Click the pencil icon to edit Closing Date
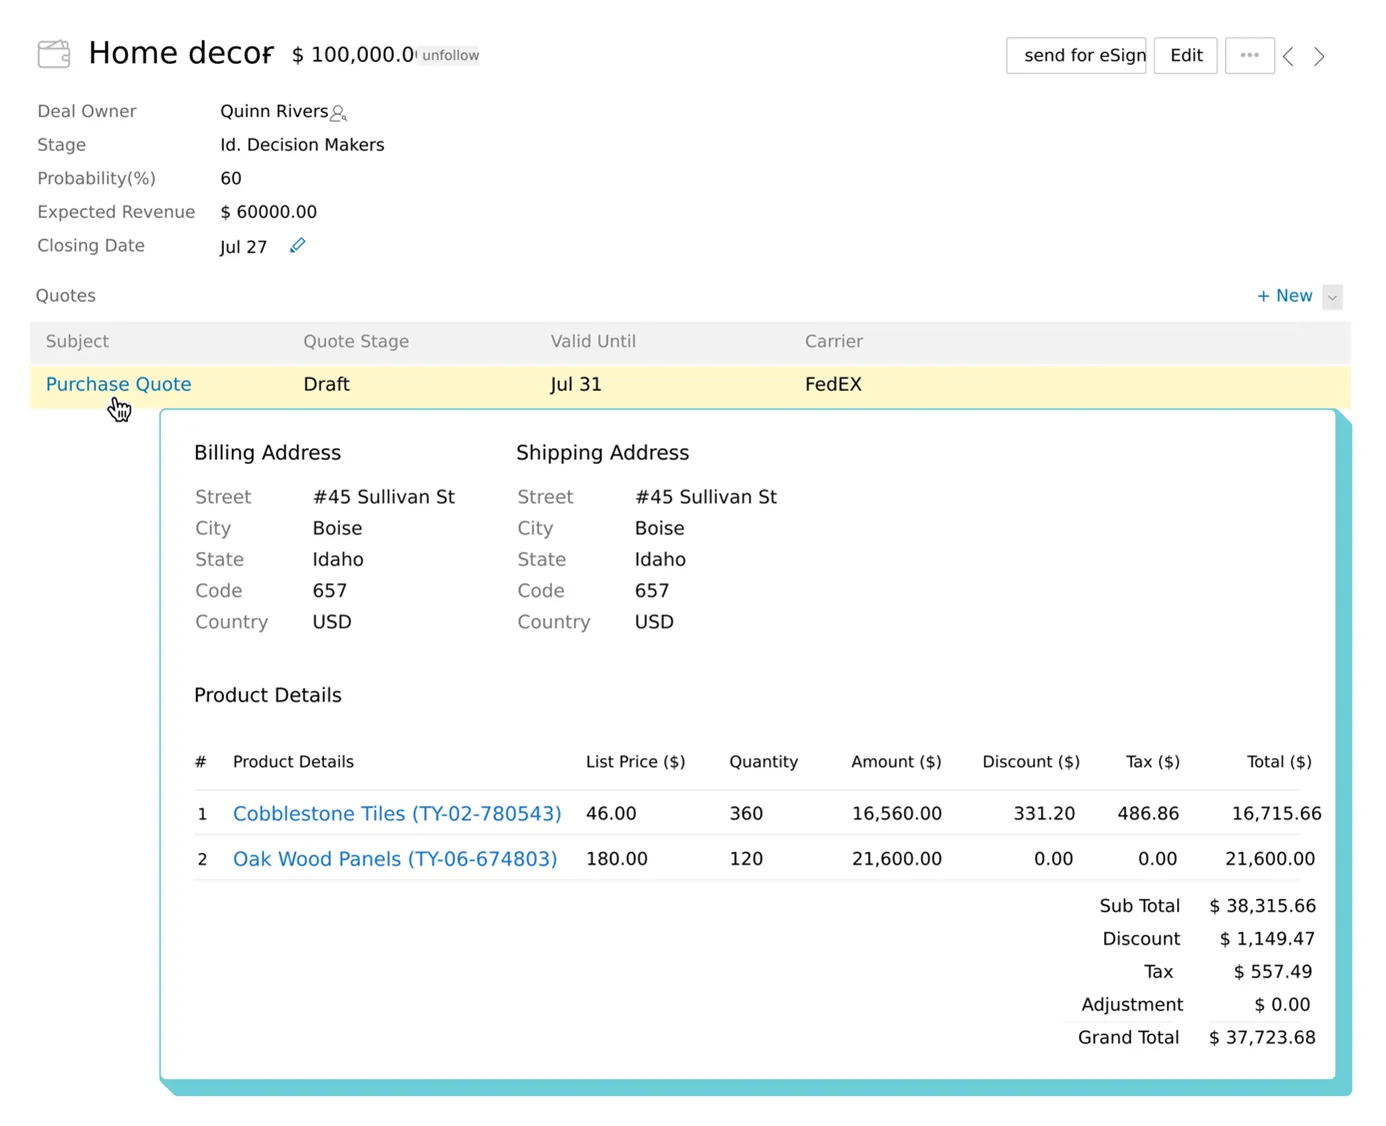Viewport: 1386px width, 1126px height. point(297,246)
